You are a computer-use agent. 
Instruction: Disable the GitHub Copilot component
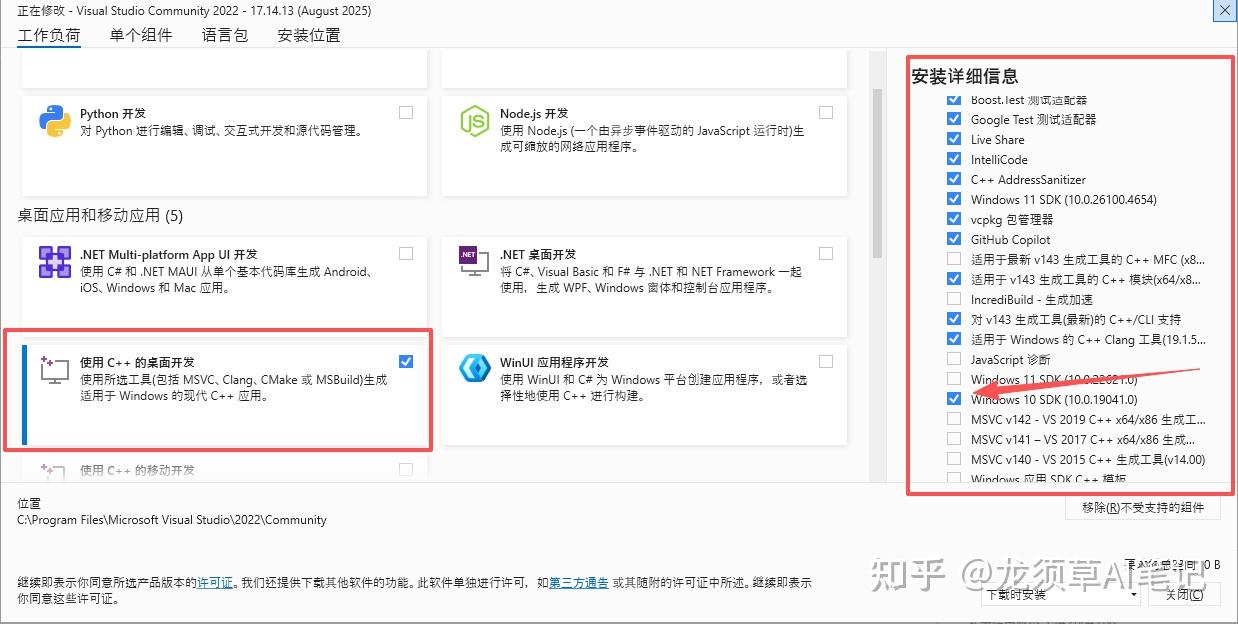952,239
